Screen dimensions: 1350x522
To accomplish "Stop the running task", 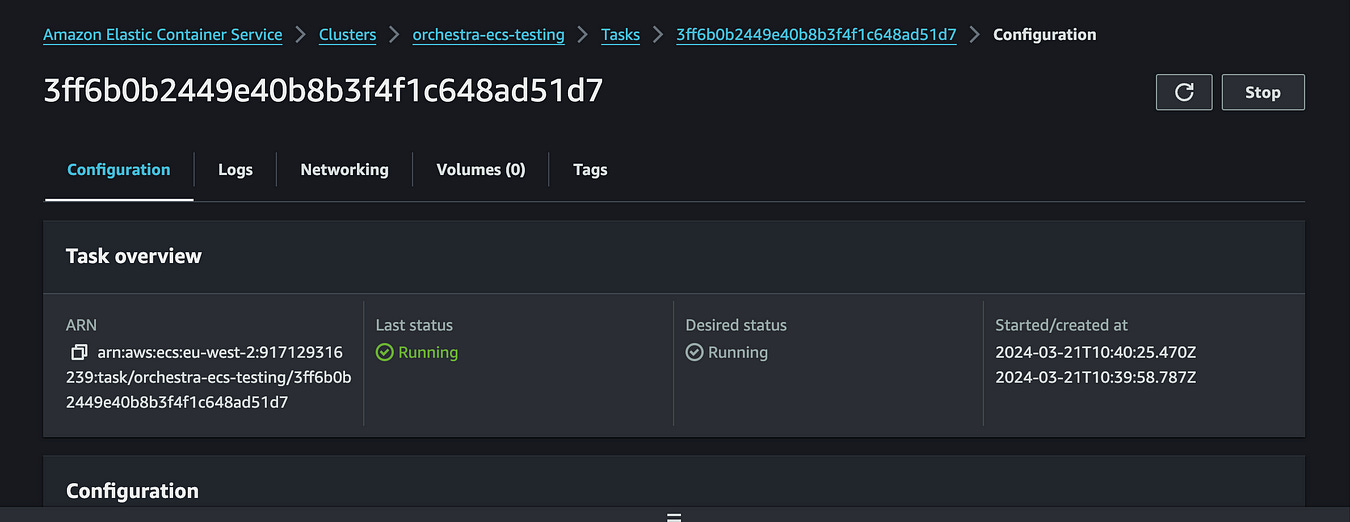I will pyautogui.click(x=1263, y=92).
